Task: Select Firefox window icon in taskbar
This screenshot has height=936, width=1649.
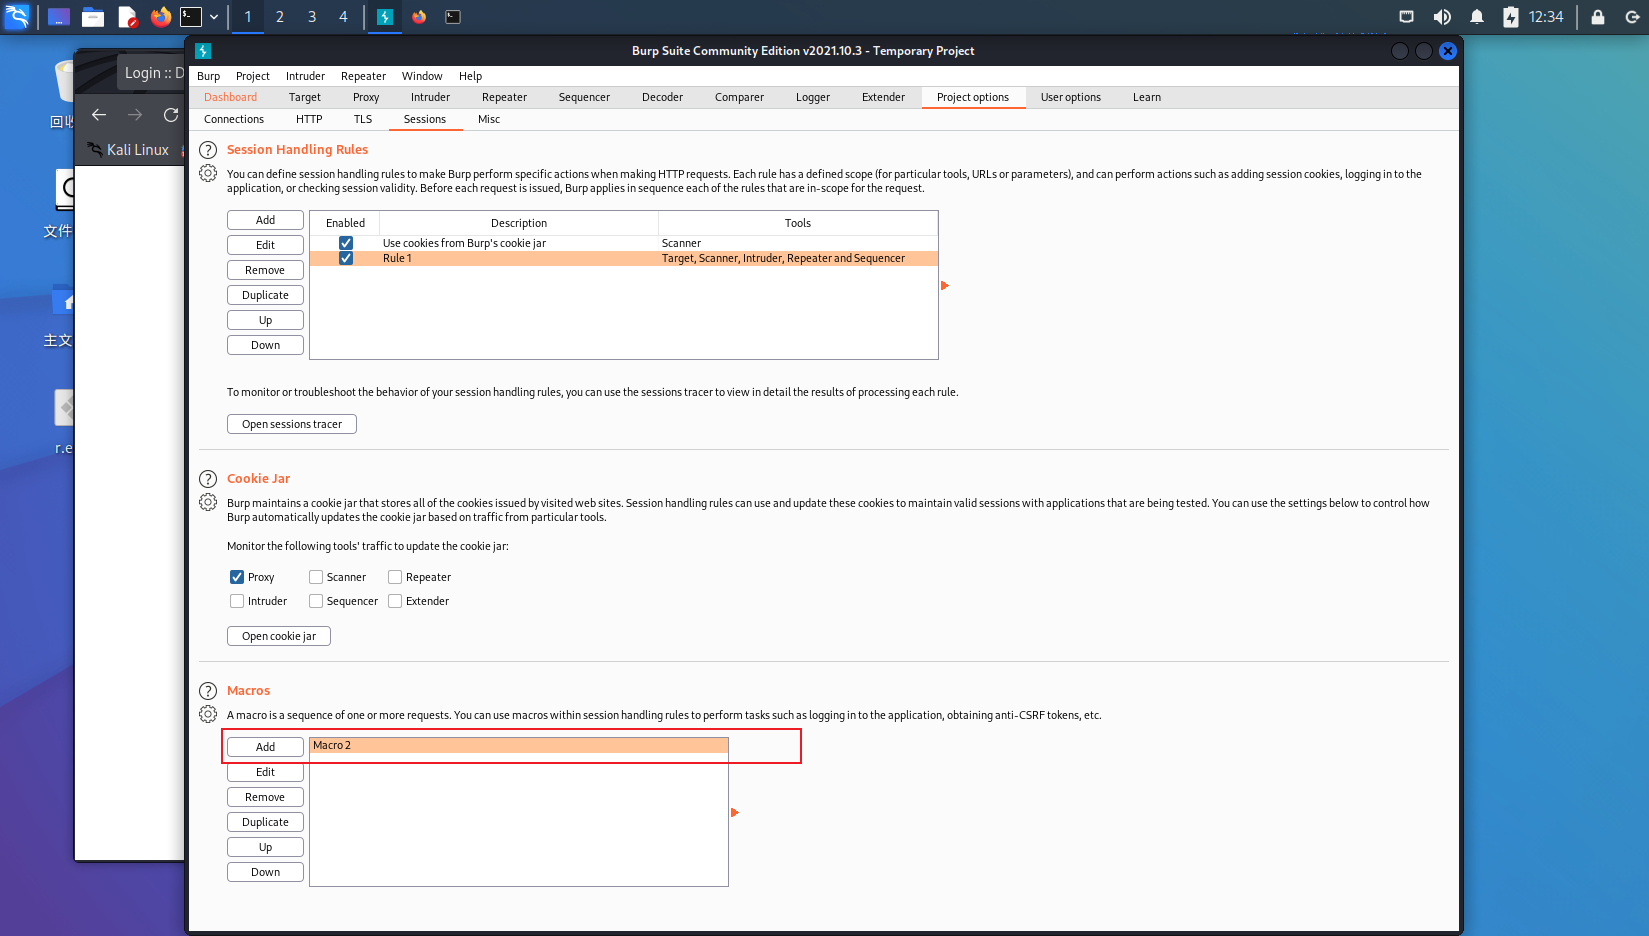Action: 419,16
